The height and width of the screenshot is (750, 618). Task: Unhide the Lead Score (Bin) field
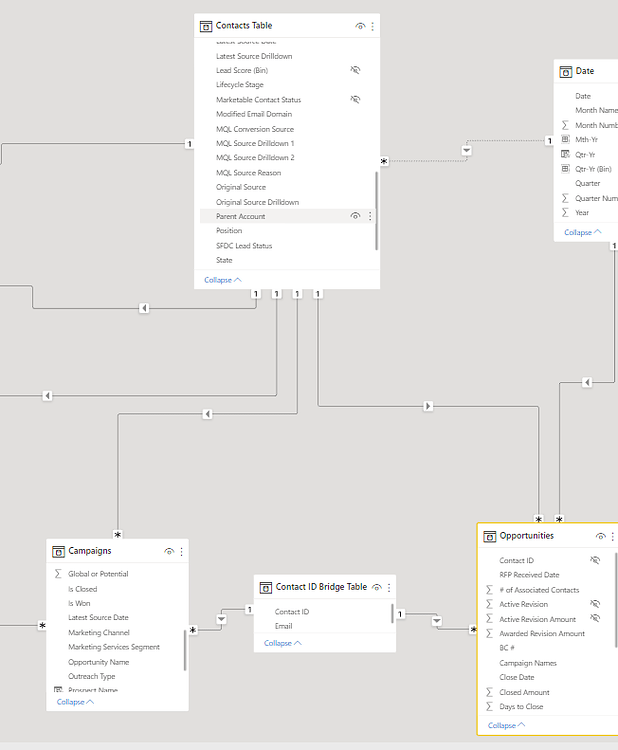[355, 71]
